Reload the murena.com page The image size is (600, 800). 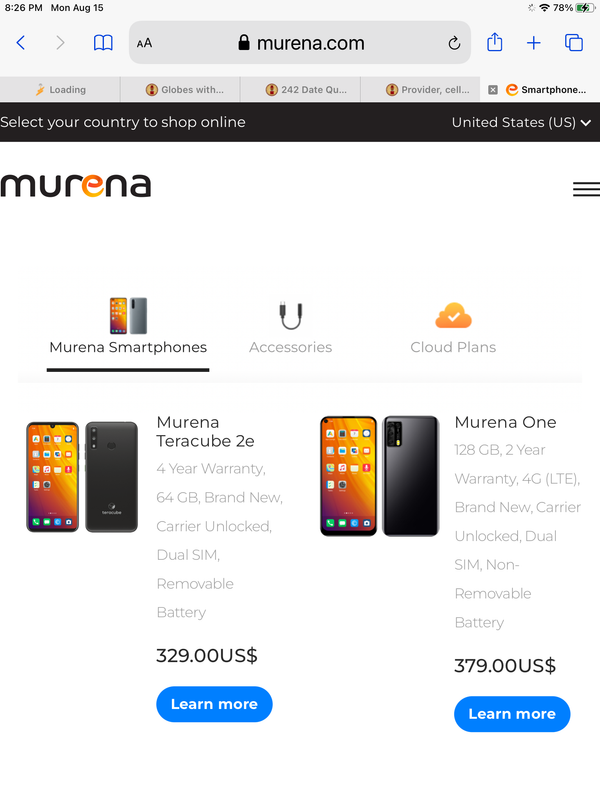[454, 43]
